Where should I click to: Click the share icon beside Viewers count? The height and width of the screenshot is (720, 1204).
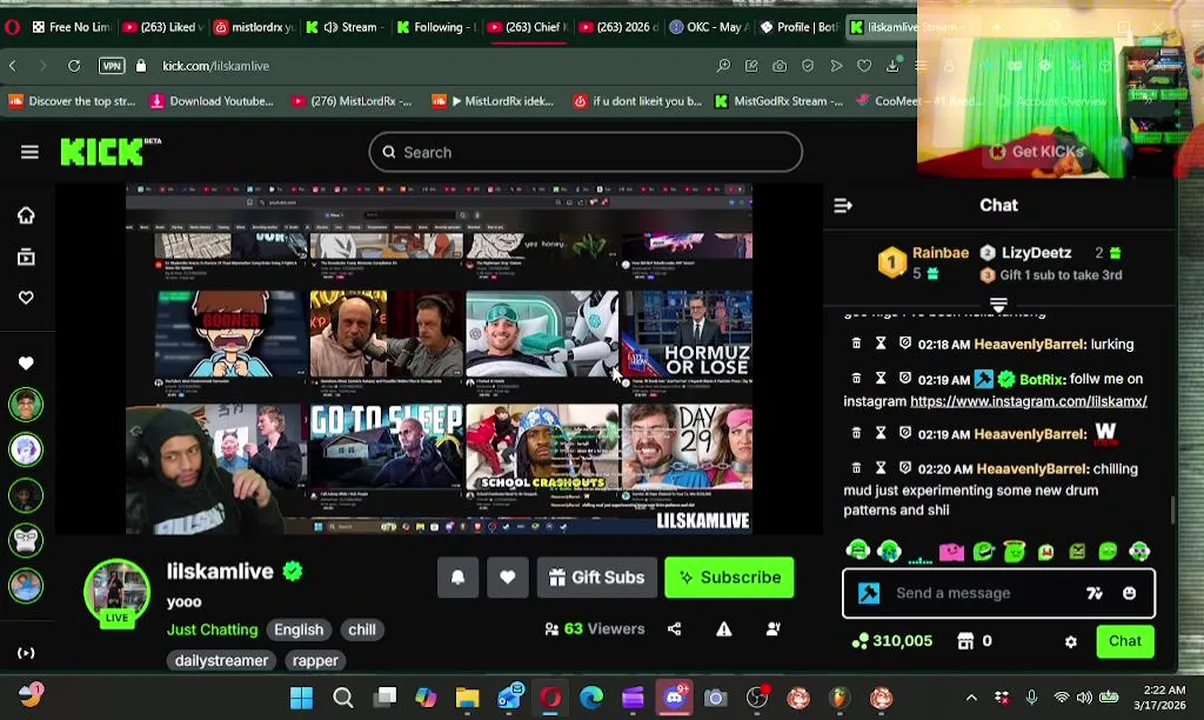(674, 629)
